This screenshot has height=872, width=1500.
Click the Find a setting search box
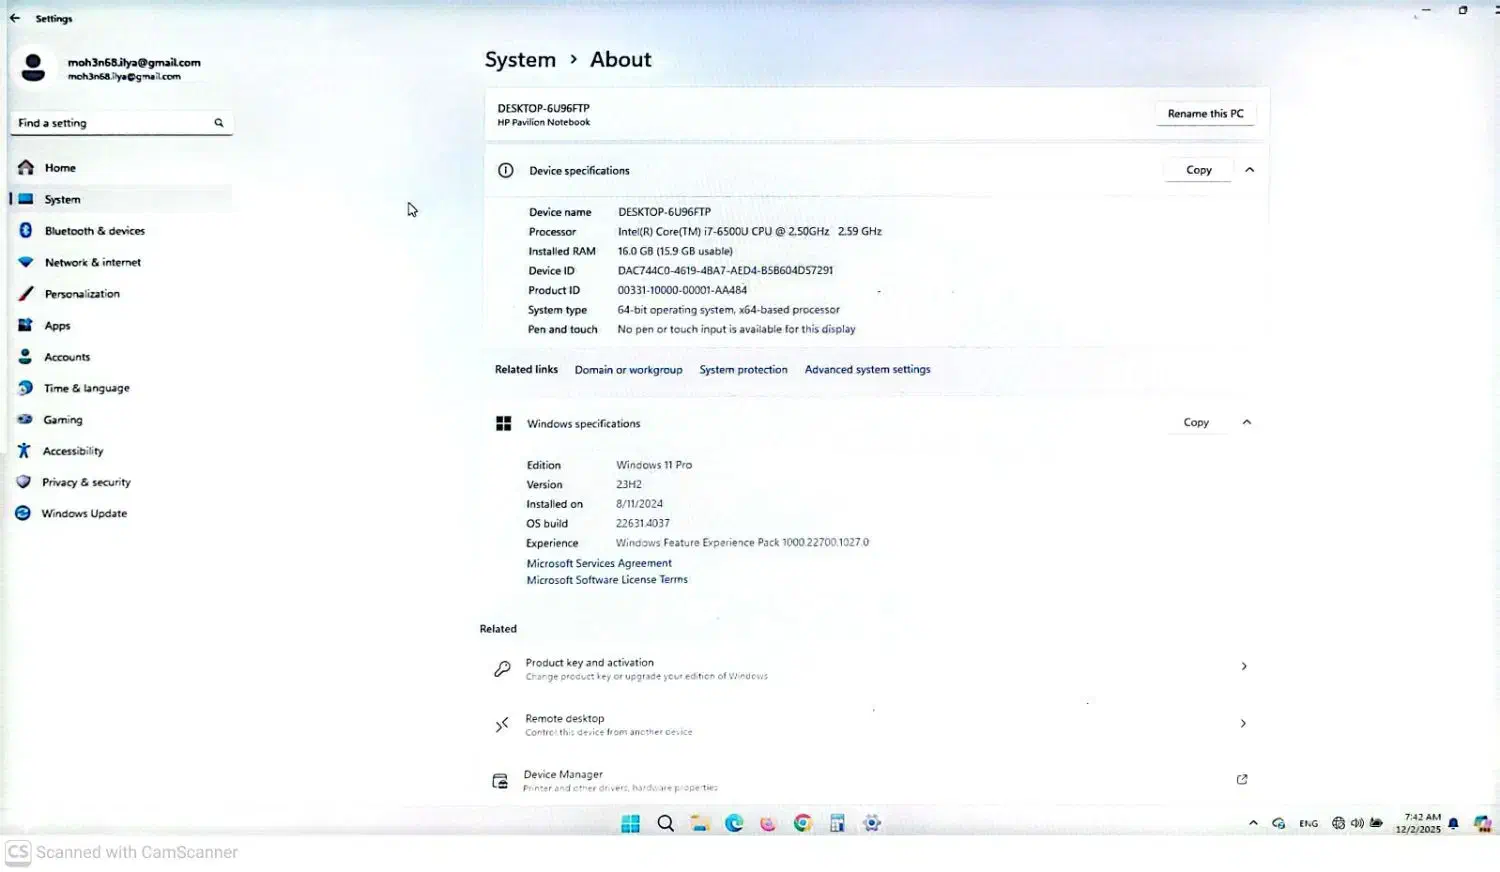pyautogui.click(x=121, y=123)
